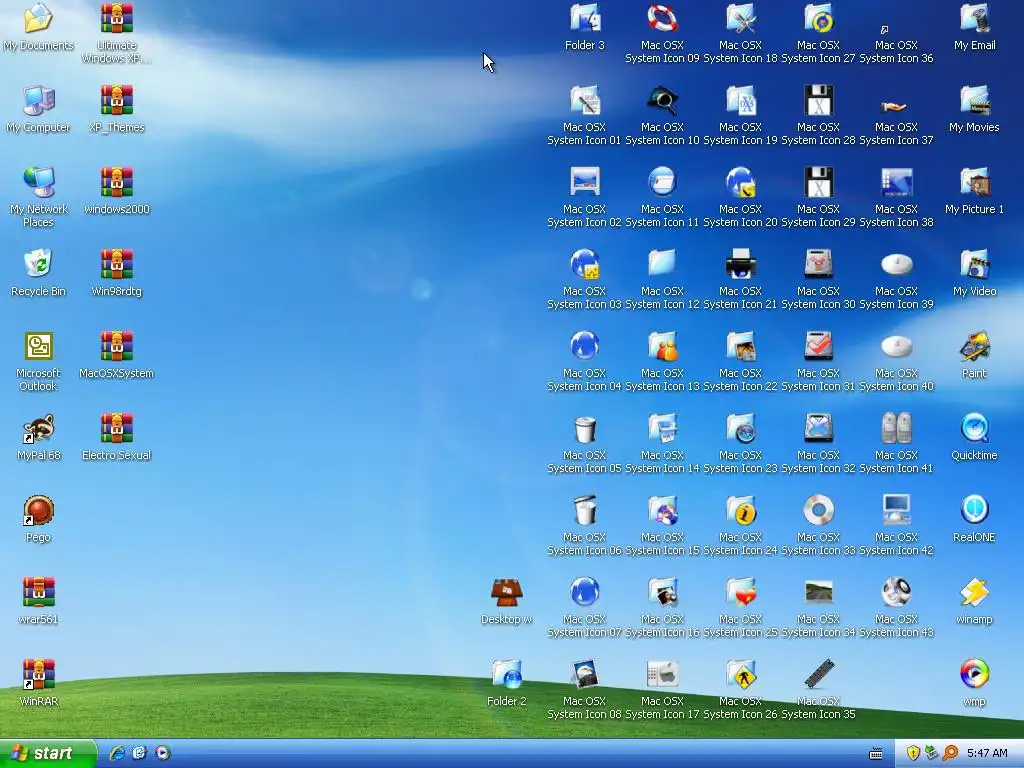
Task: Open the Pego shortcut icon
Action: click(x=38, y=511)
